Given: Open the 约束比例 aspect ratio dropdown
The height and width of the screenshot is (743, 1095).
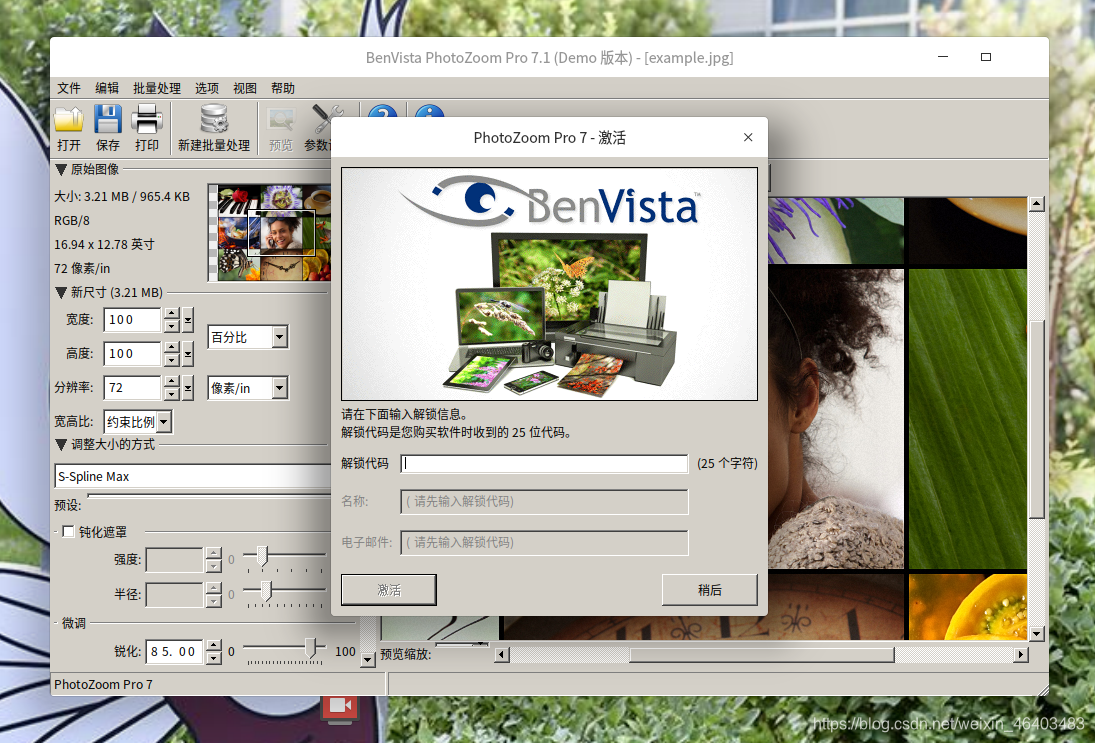Looking at the screenshot, I should click(x=164, y=422).
